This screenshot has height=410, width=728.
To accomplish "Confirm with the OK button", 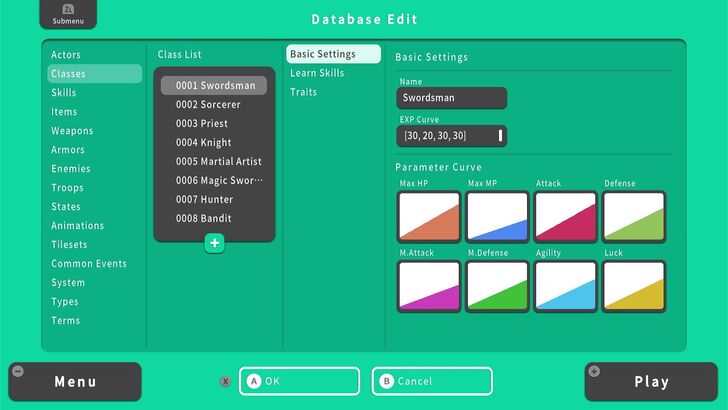I will coord(299,381).
